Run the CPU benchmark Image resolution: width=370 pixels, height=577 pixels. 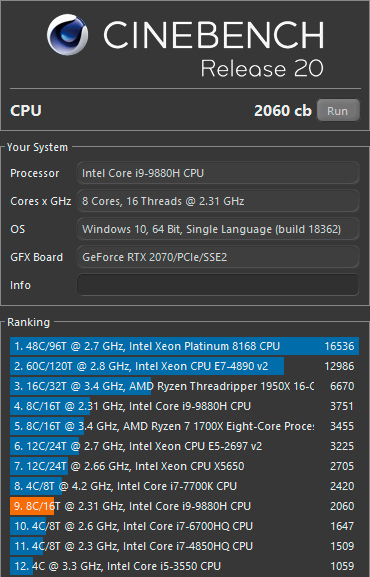[x=338, y=110]
